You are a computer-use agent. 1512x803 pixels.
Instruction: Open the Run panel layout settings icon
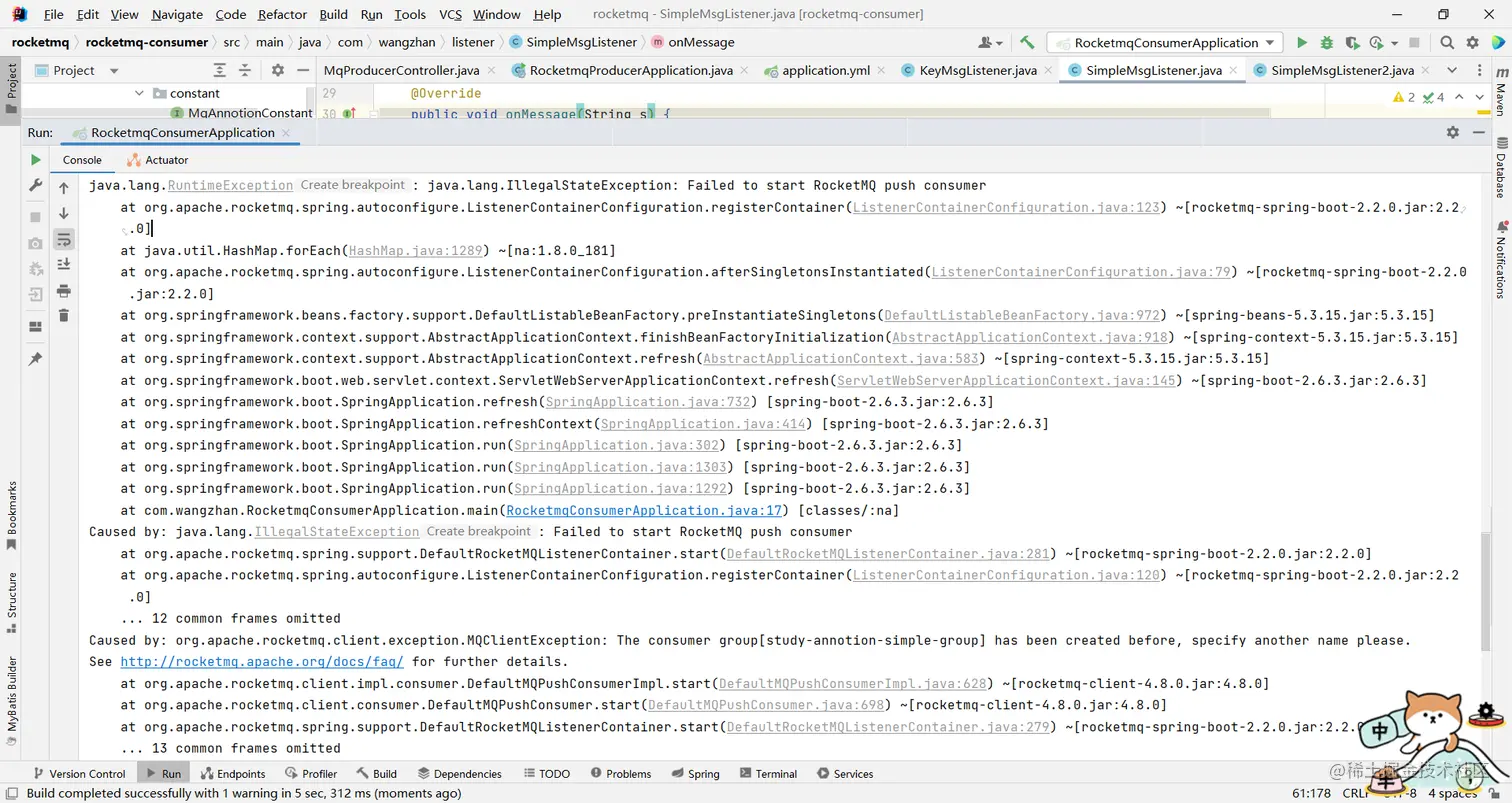[x=35, y=327]
